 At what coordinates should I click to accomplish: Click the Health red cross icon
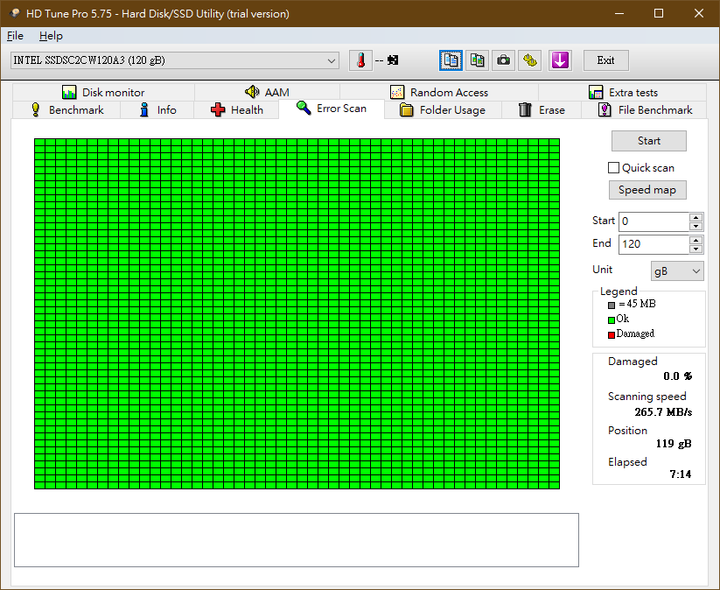218,110
